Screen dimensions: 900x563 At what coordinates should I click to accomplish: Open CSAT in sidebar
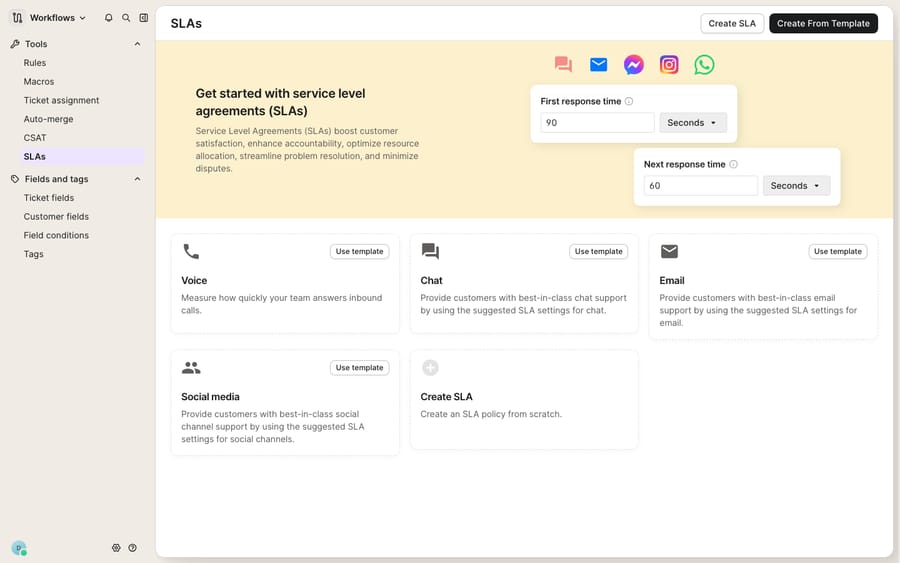tap(34, 138)
